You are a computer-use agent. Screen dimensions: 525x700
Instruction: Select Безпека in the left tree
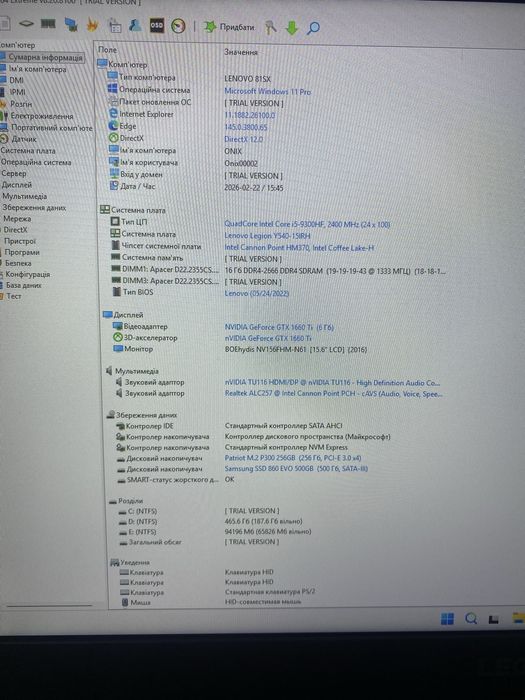[18, 263]
